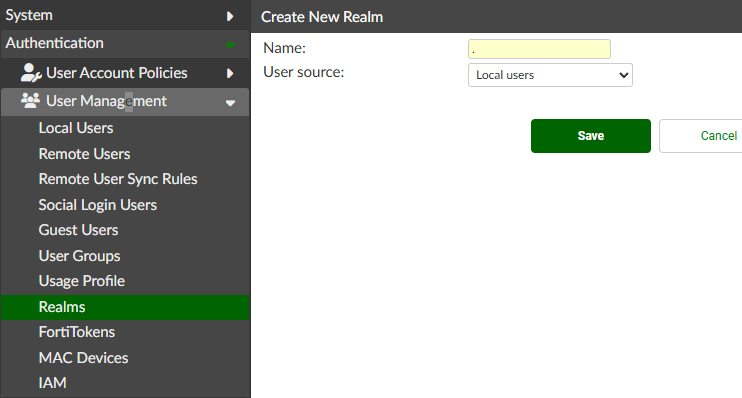Open User Account Policies

(125, 73)
